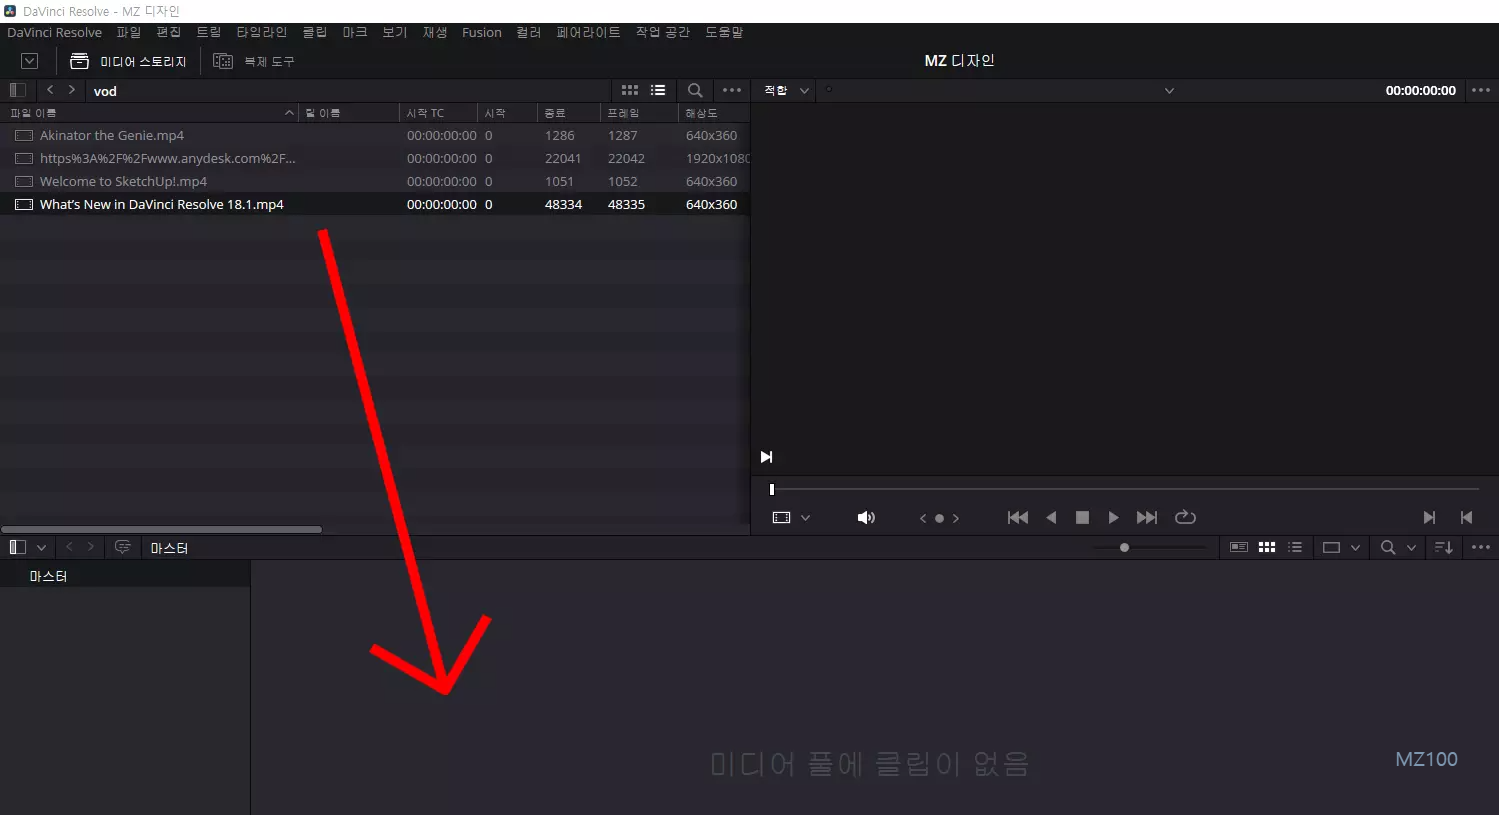Click the Reel Name (릴 이름) column header
This screenshot has height=815, width=1499.
(348, 113)
